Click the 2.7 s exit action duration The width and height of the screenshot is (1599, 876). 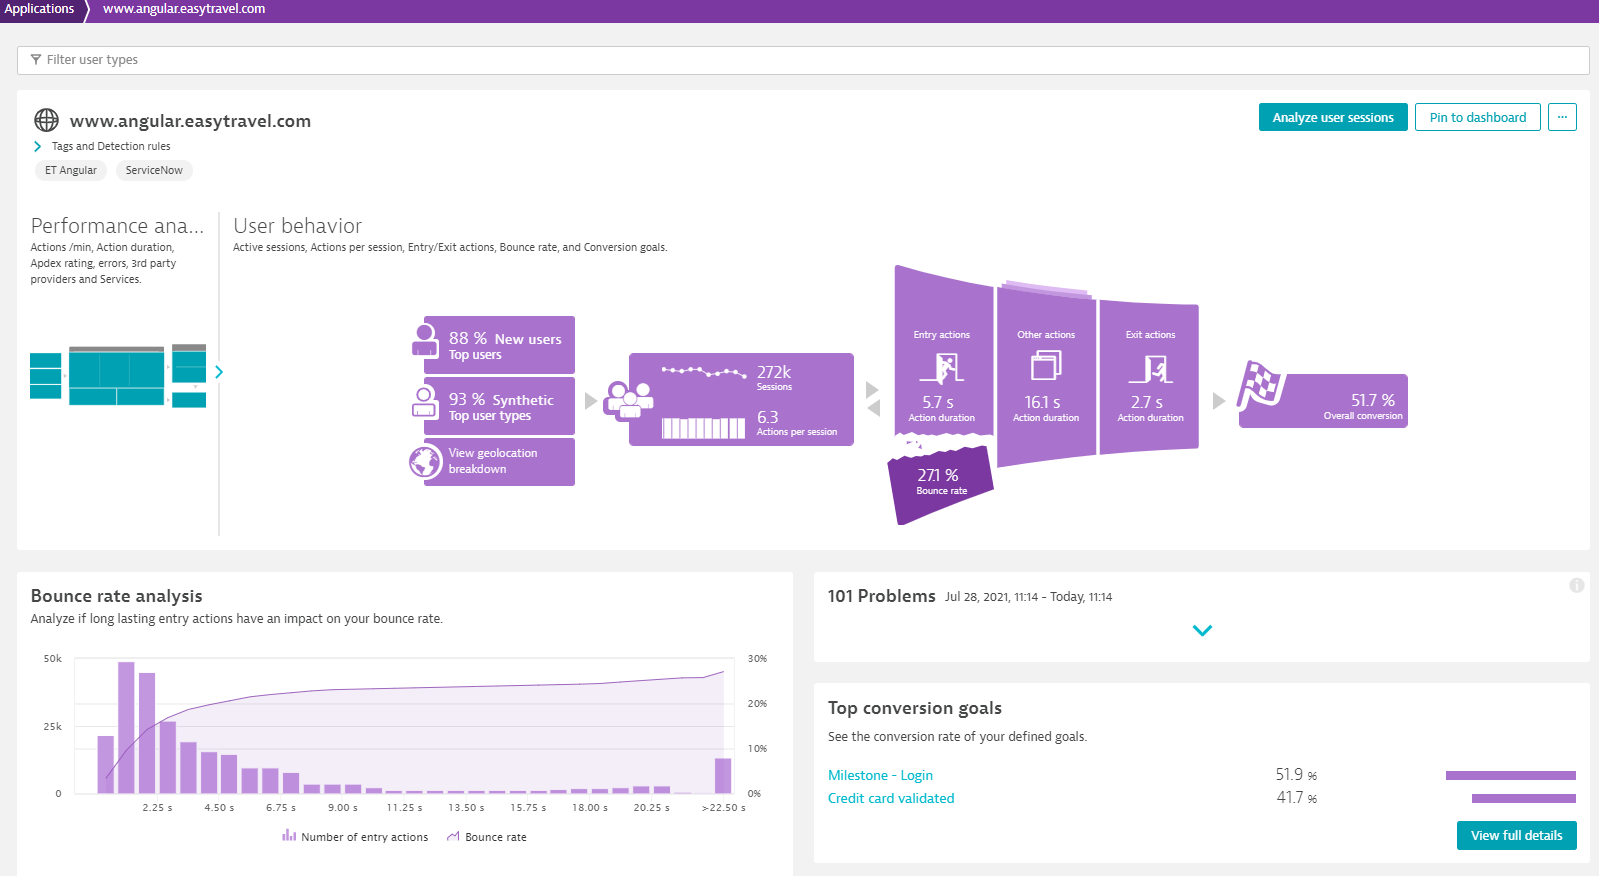[1147, 402]
